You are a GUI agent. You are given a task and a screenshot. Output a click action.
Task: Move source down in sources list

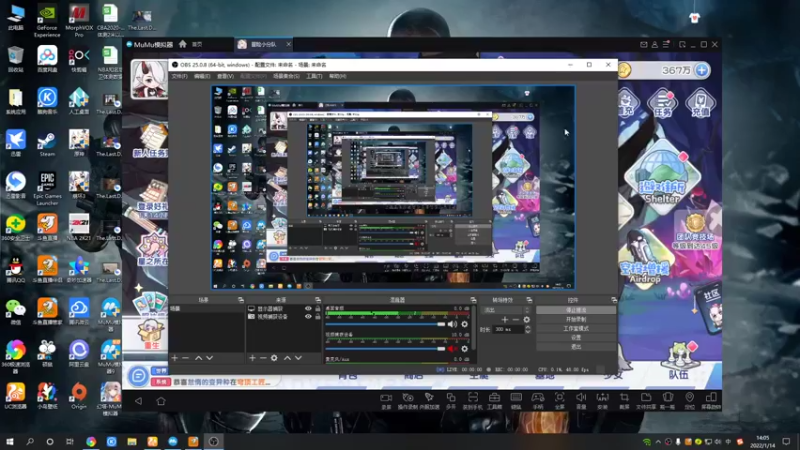point(298,358)
